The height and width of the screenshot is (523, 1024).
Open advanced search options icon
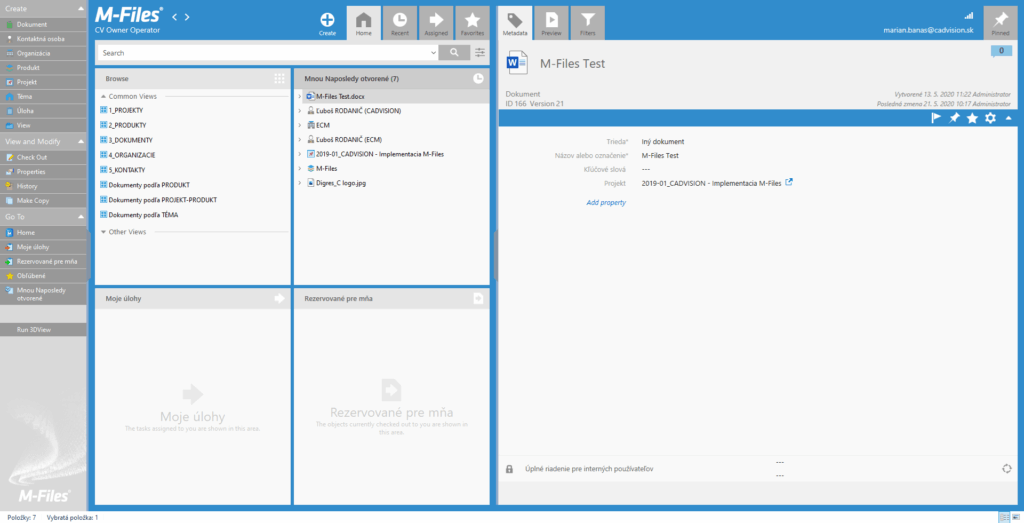click(x=480, y=53)
